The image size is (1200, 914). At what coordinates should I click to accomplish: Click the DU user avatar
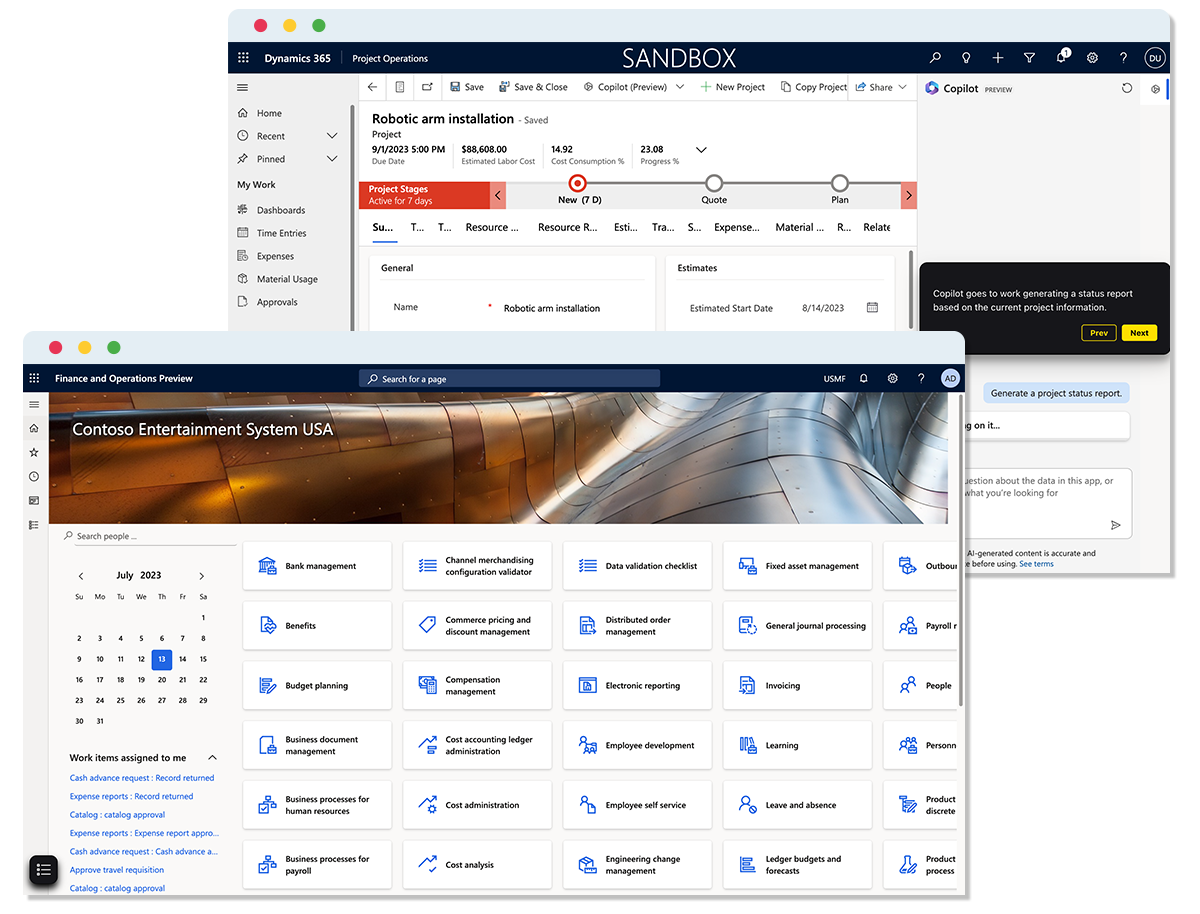[1155, 58]
